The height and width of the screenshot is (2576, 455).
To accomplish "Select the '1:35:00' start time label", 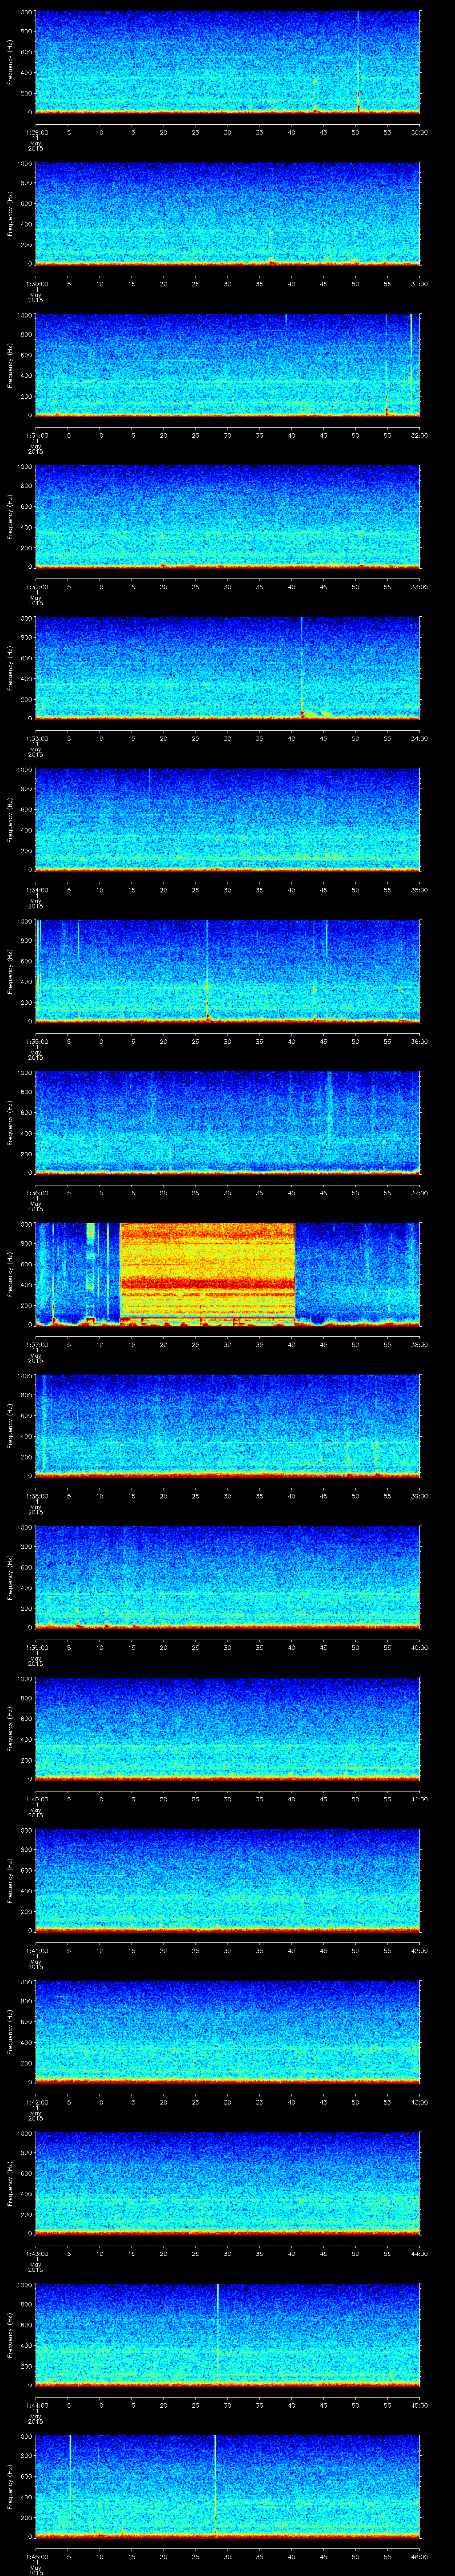I will [36, 1042].
